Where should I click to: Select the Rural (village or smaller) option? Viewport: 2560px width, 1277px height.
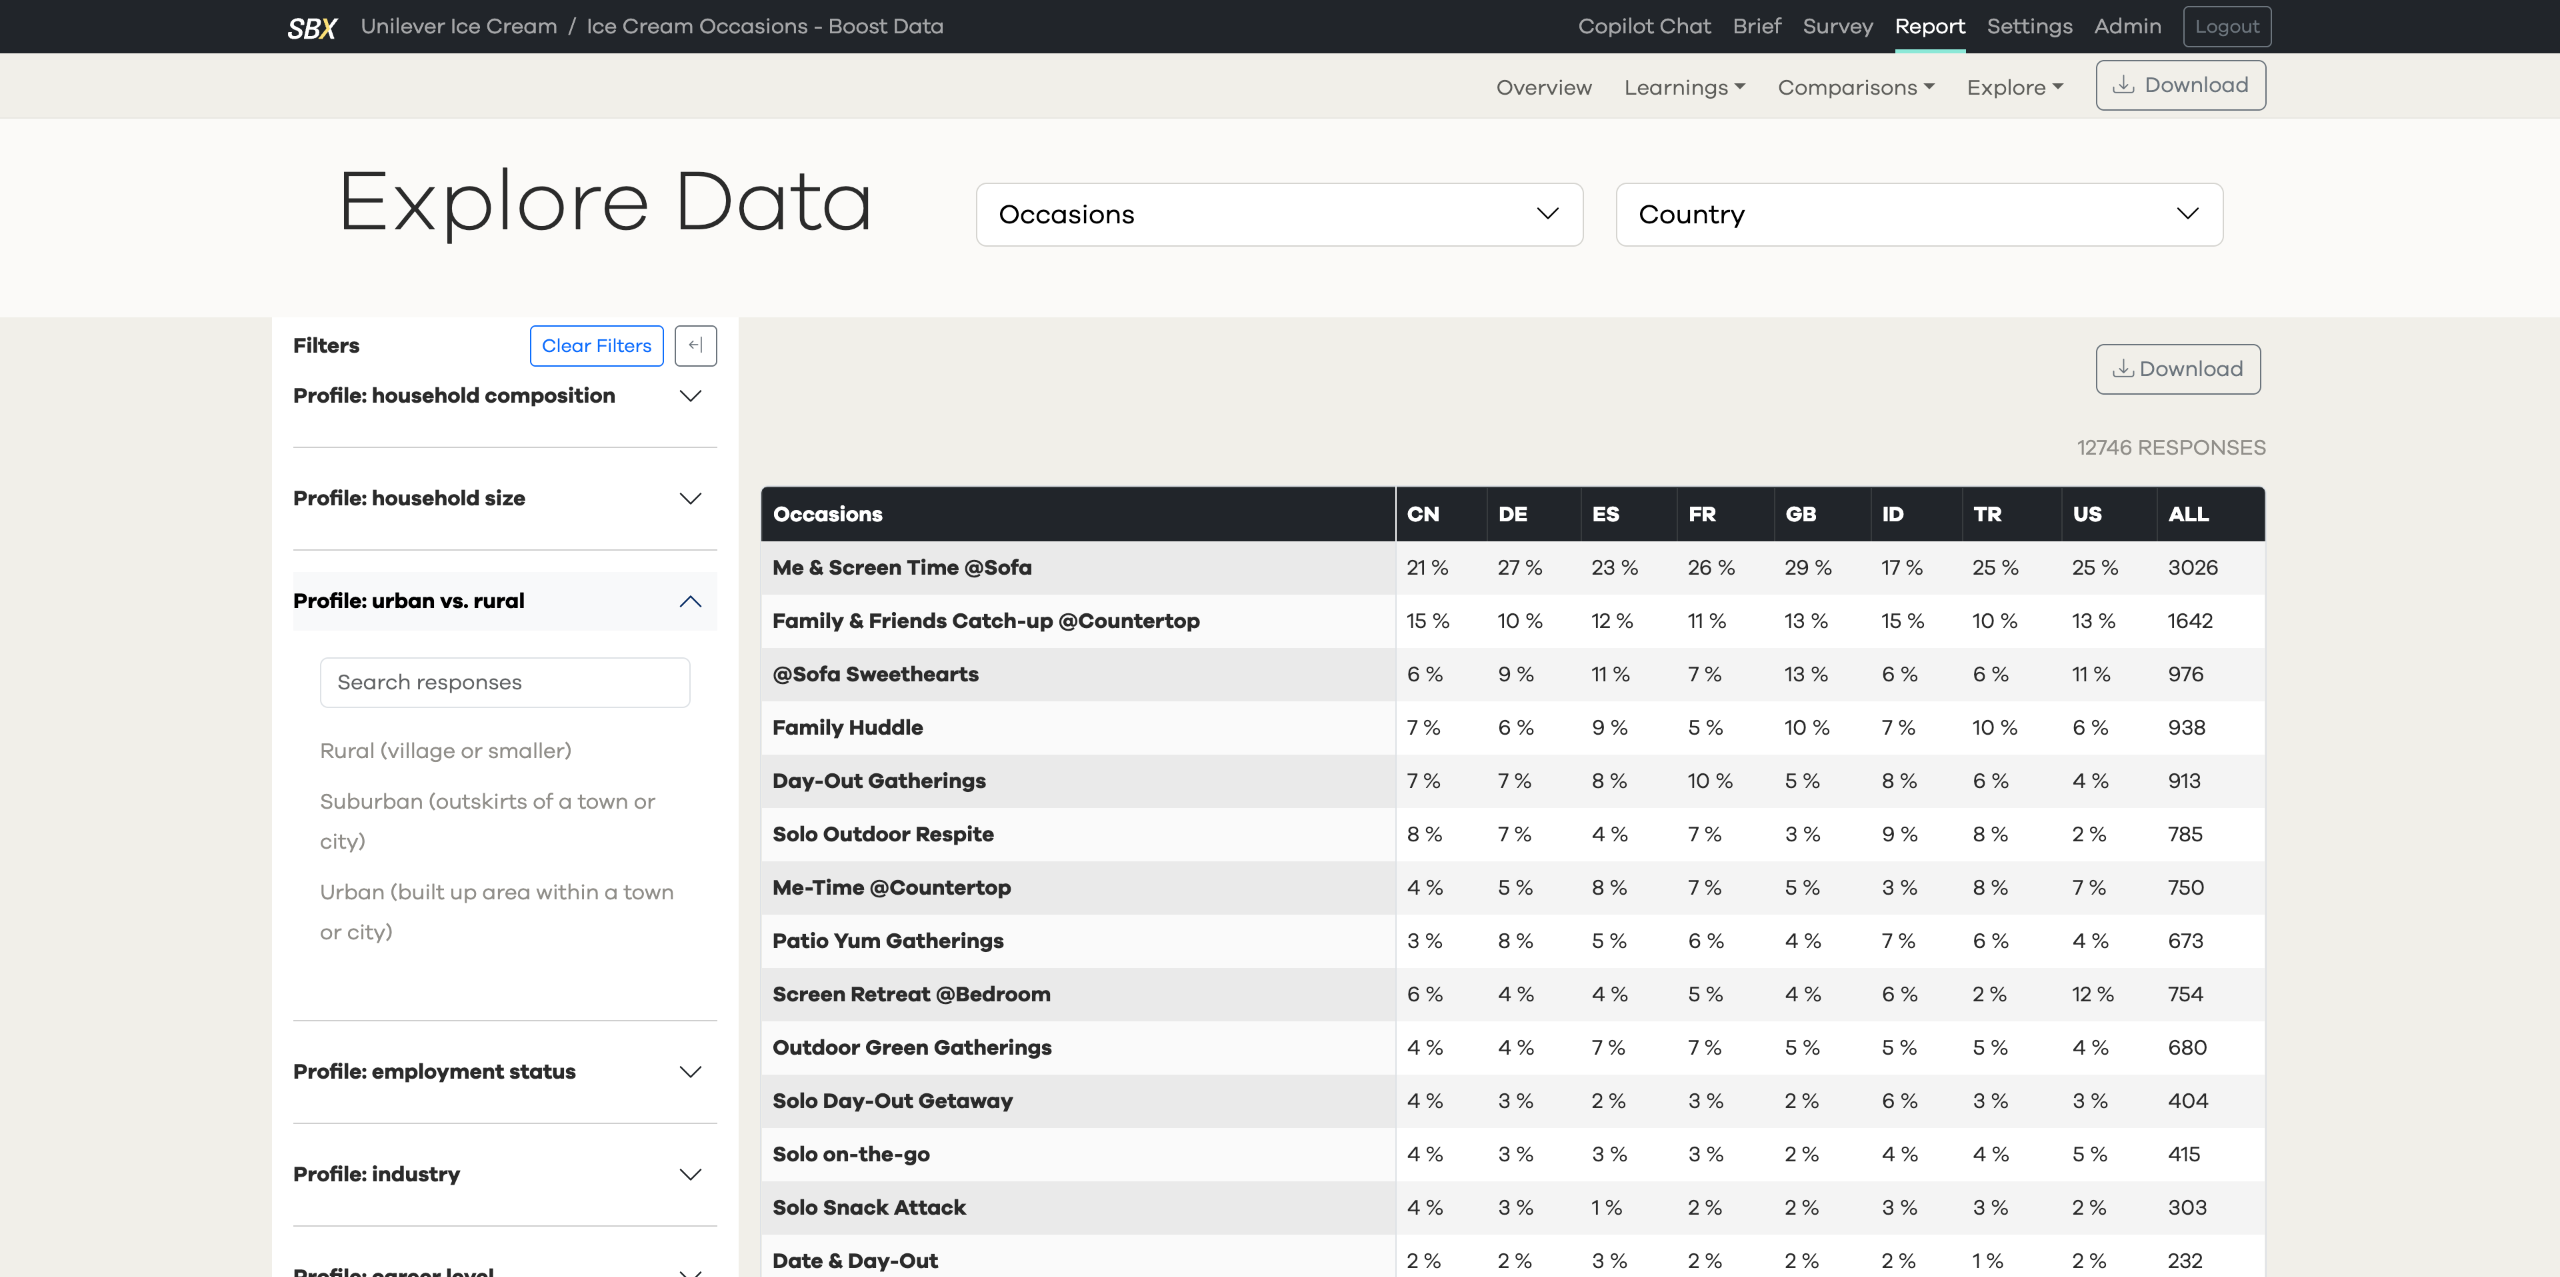click(445, 751)
